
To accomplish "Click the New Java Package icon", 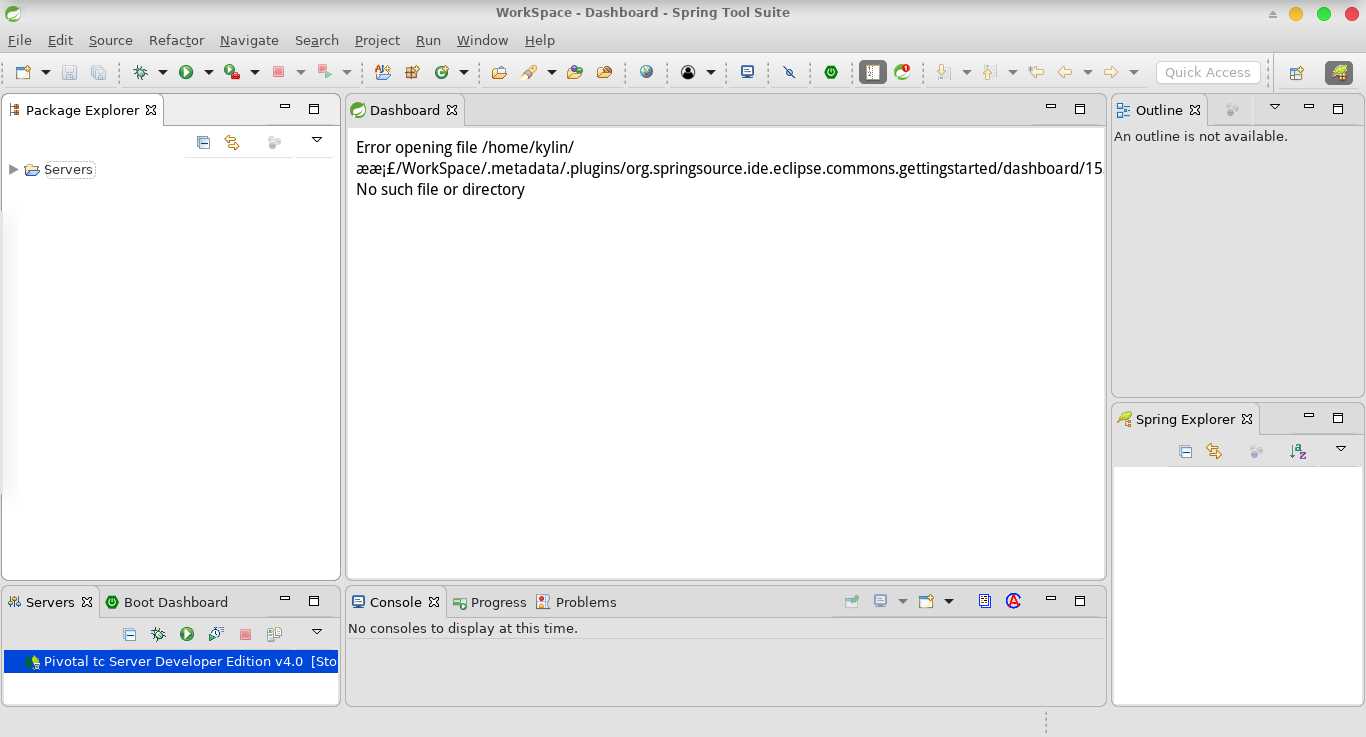I will coord(412,72).
